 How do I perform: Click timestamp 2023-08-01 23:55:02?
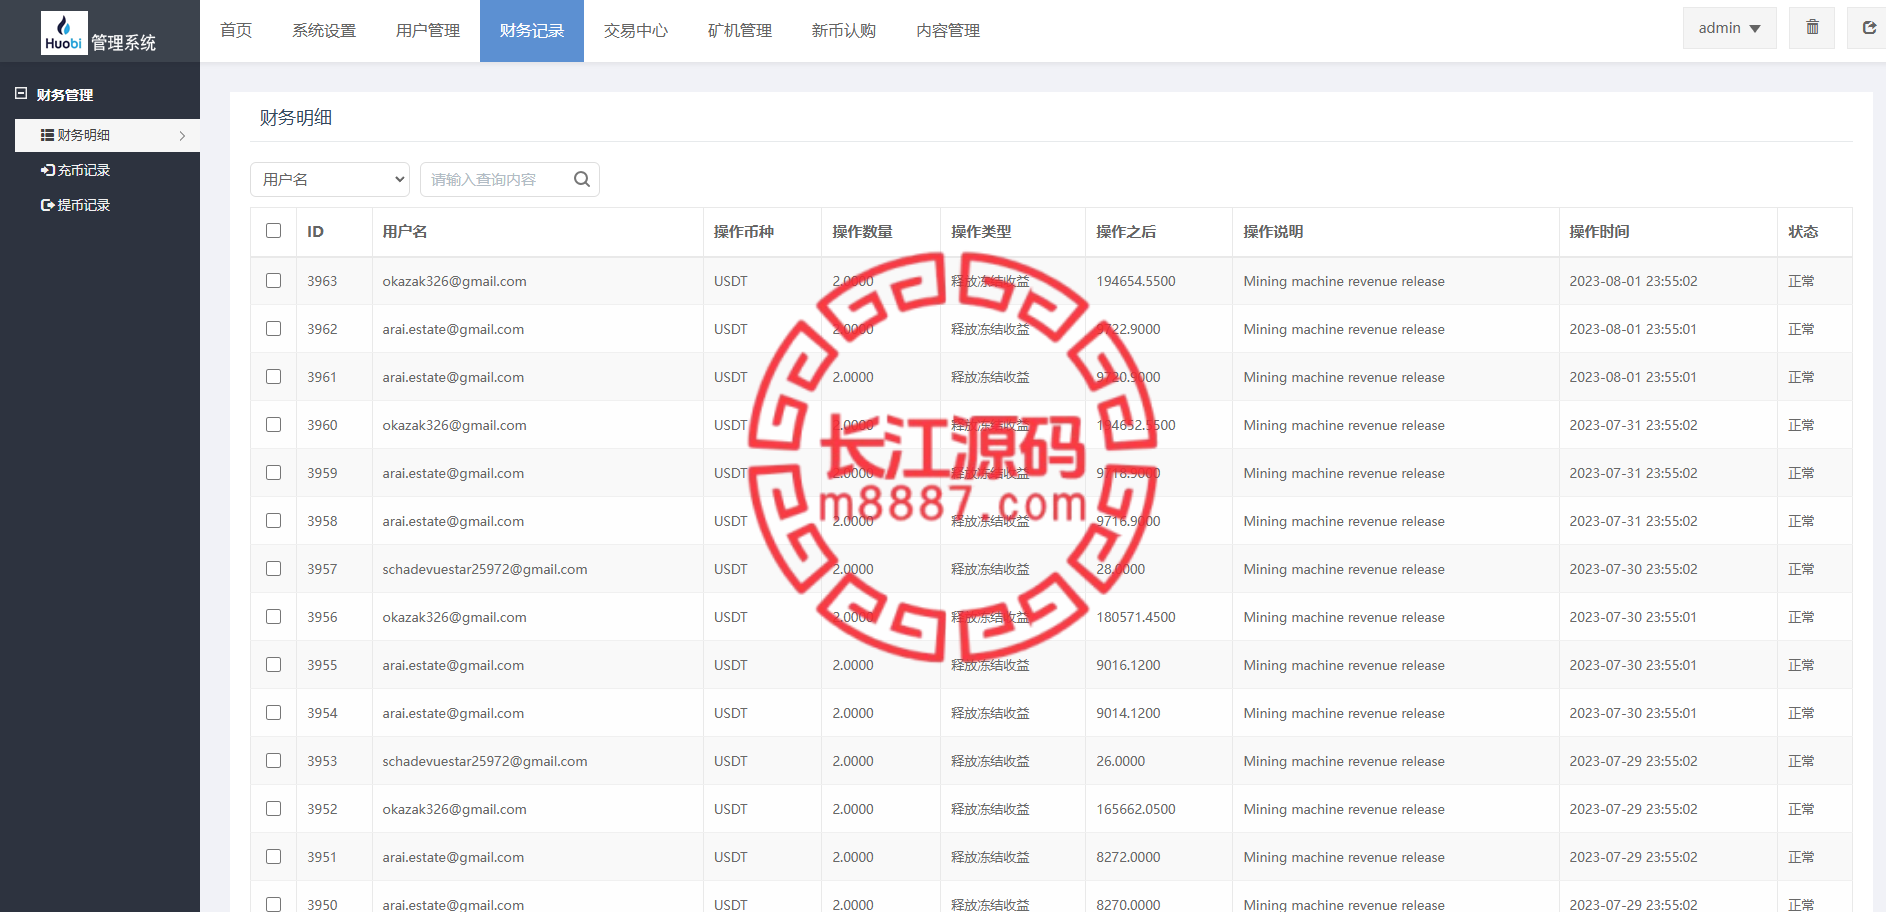point(1633,281)
